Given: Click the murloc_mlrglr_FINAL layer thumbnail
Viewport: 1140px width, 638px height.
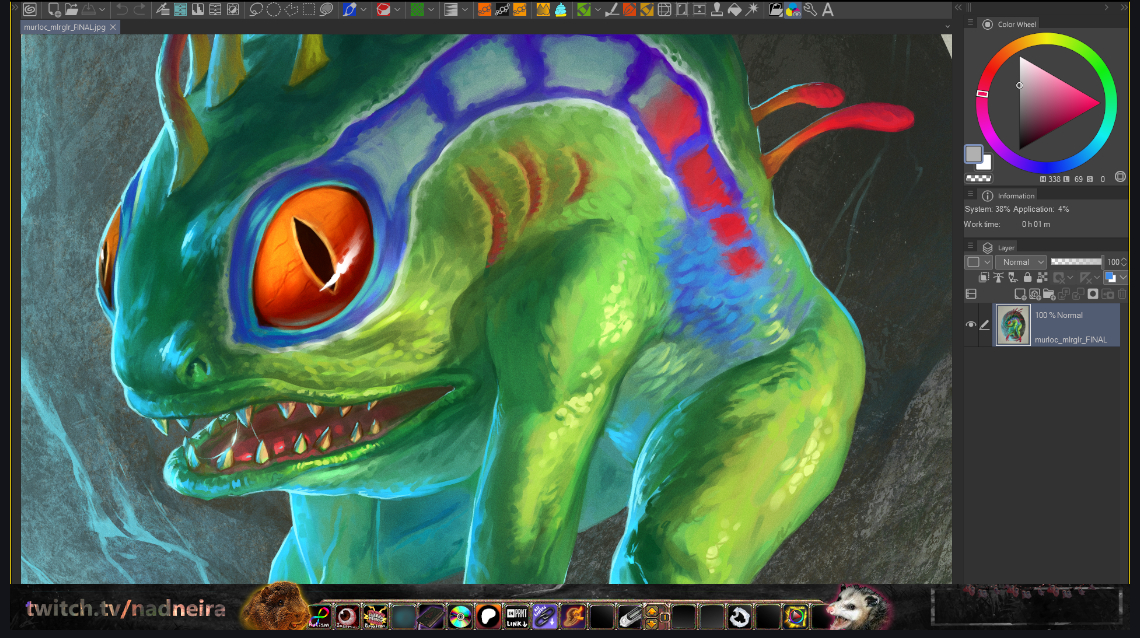Looking at the screenshot, I should [1013, 325].
